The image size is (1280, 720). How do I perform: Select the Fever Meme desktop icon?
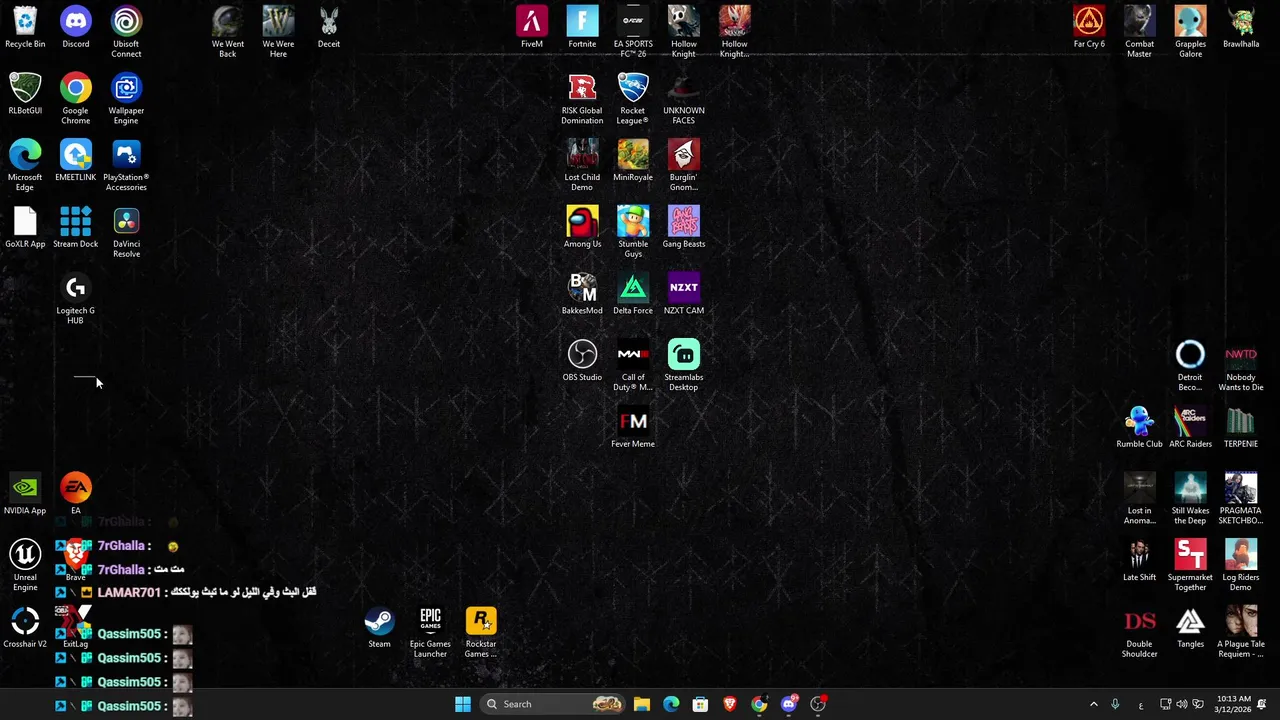tap(633, 428)
